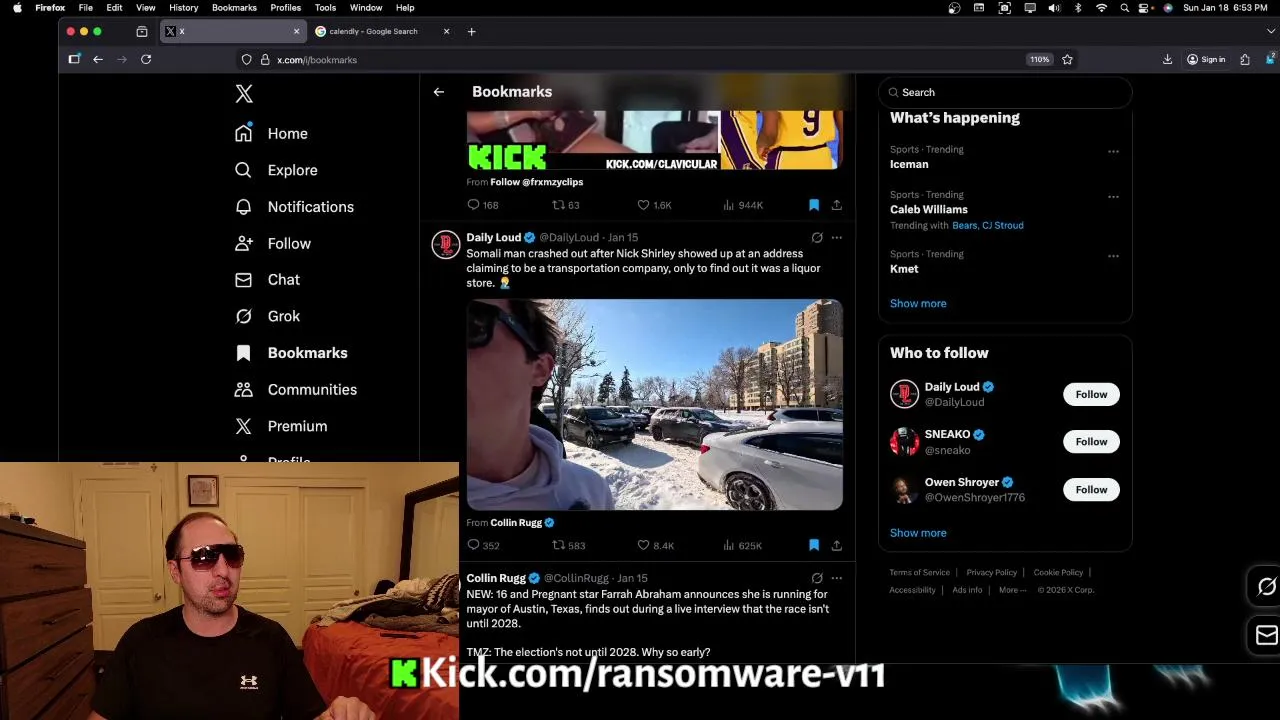Open more menu on Collin Rugg post

837,578
